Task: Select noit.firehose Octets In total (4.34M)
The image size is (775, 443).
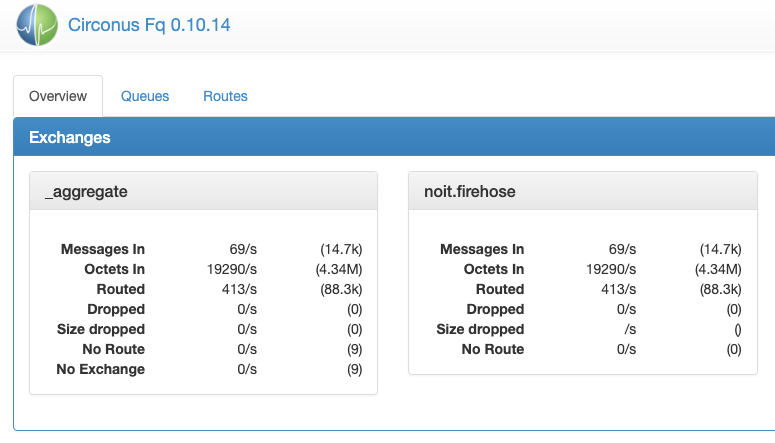Action: pos(718,269)
